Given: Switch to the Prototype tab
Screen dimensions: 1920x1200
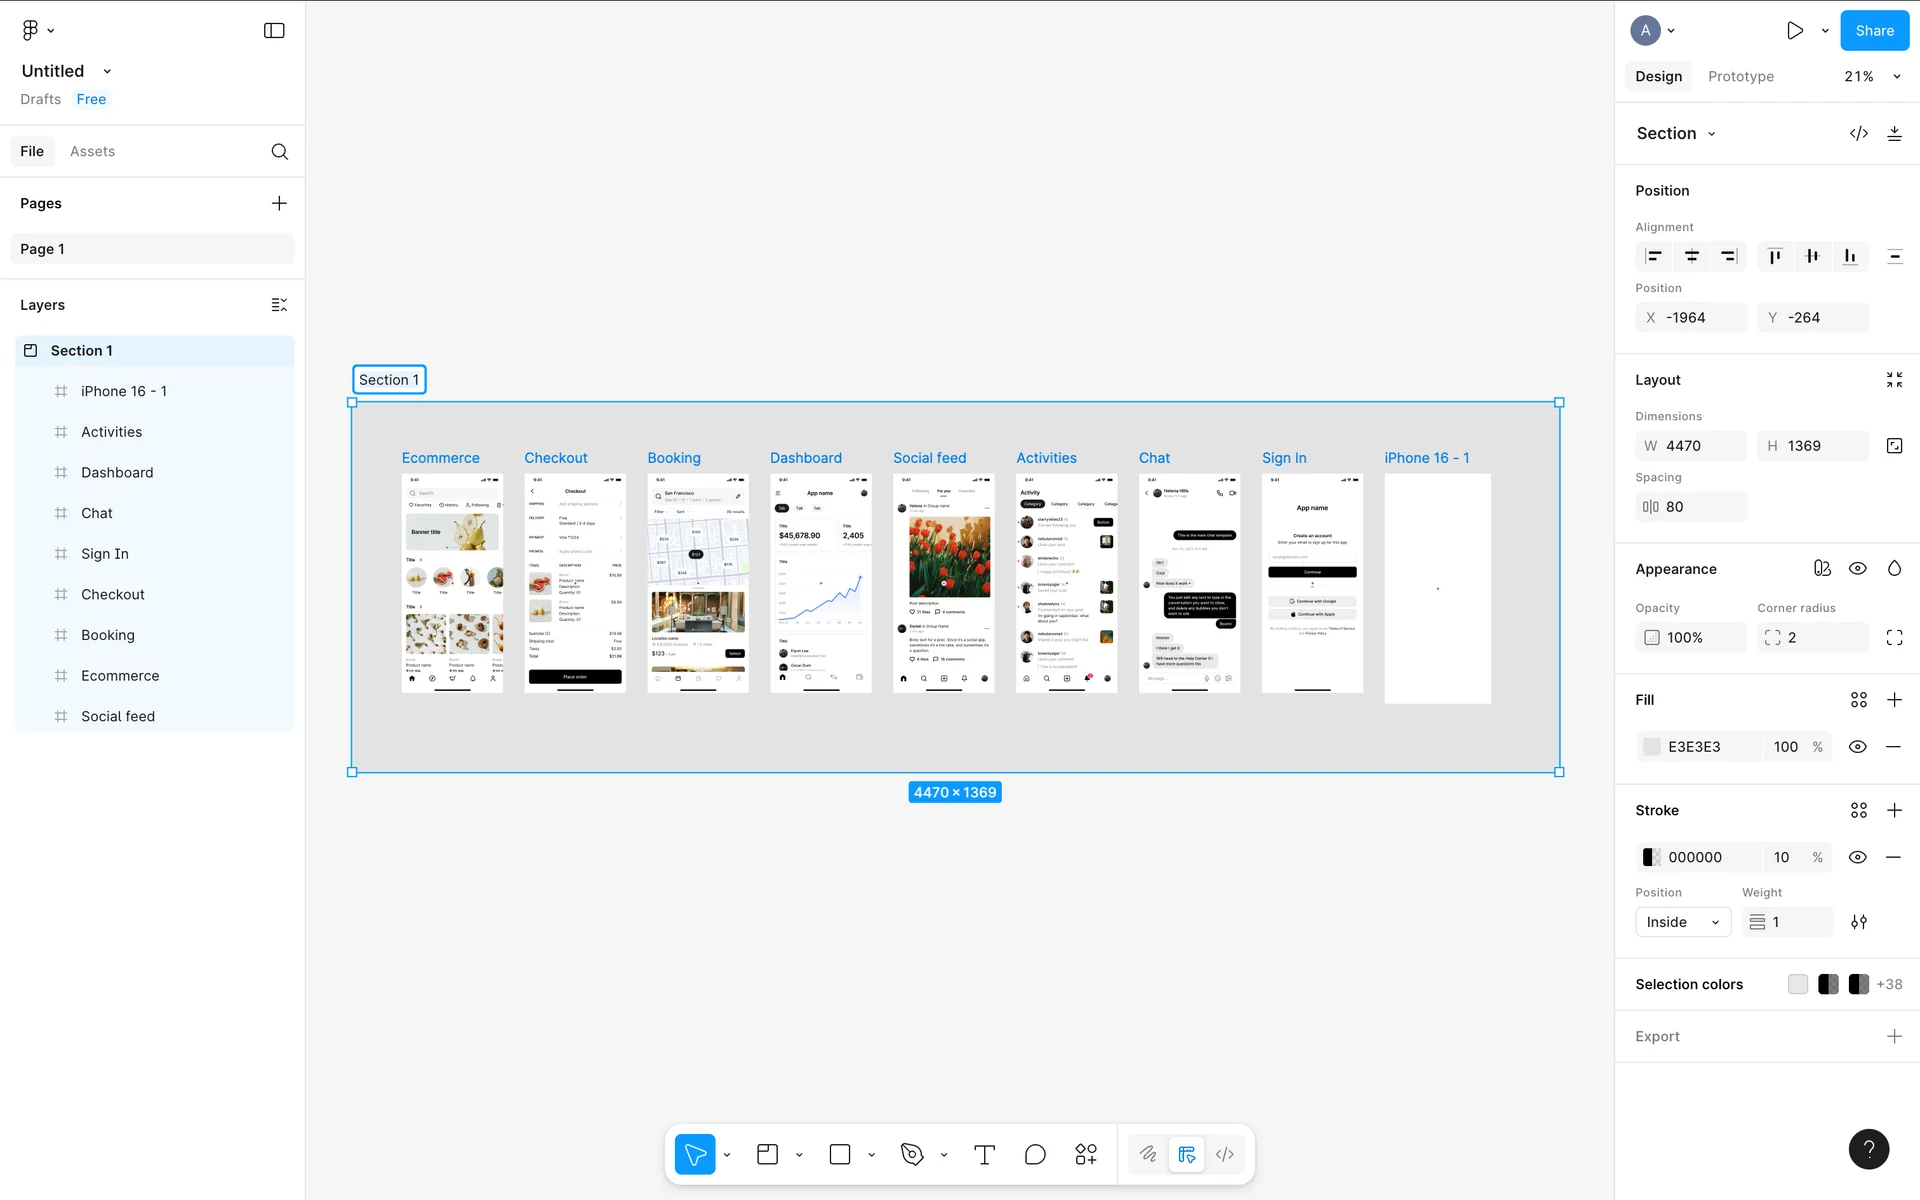Looking at the screenshot, I should coord(1740,77).
